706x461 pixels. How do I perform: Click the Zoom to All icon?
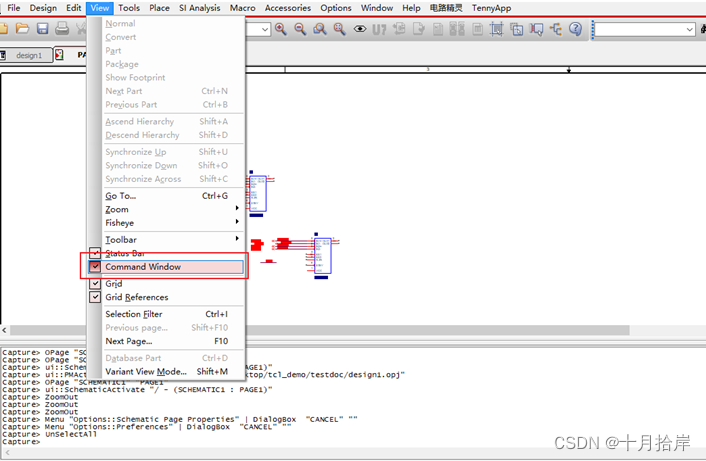(339, 29)
